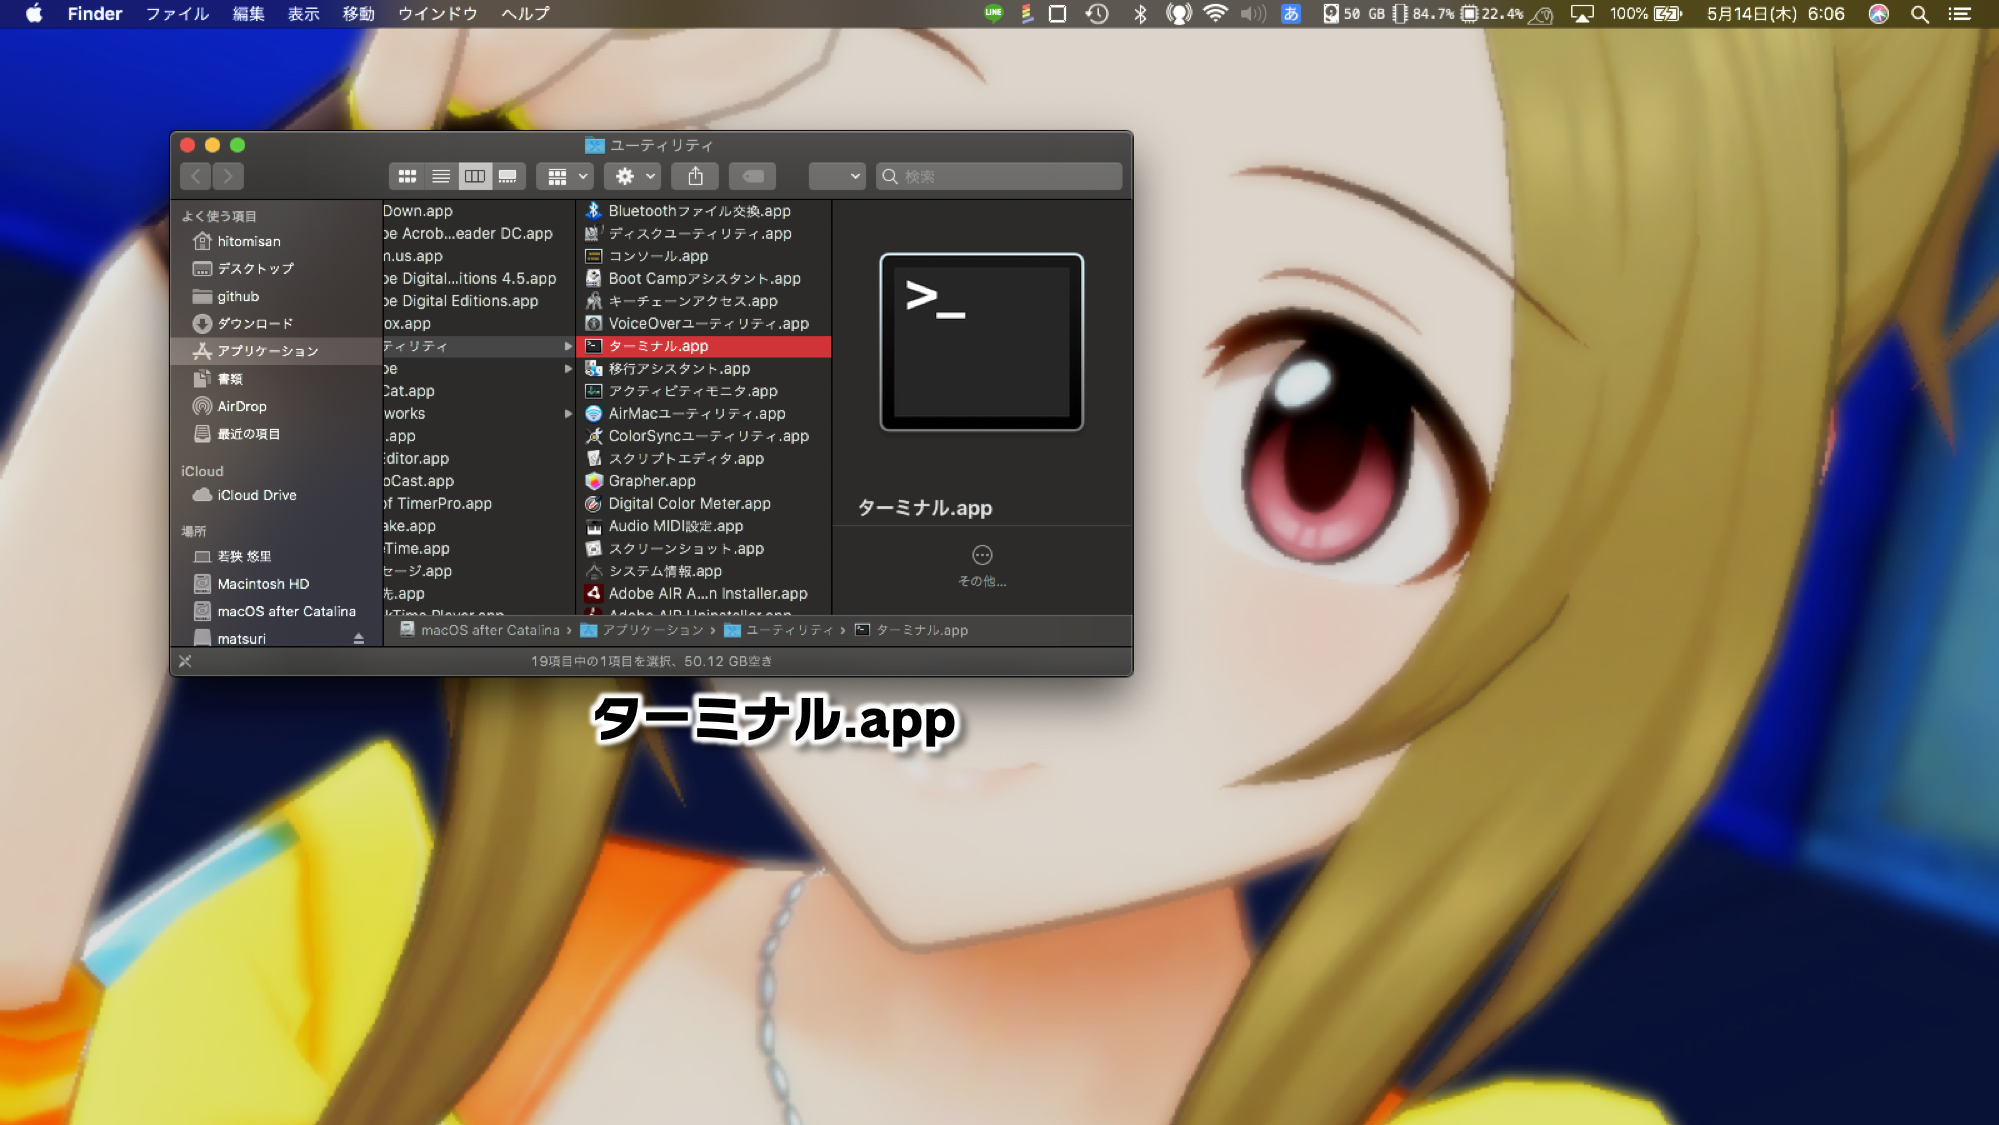Open ダウンロード in the sidebar
Viewport: 1999px width, 1125px height.
[x=276, y=323]
